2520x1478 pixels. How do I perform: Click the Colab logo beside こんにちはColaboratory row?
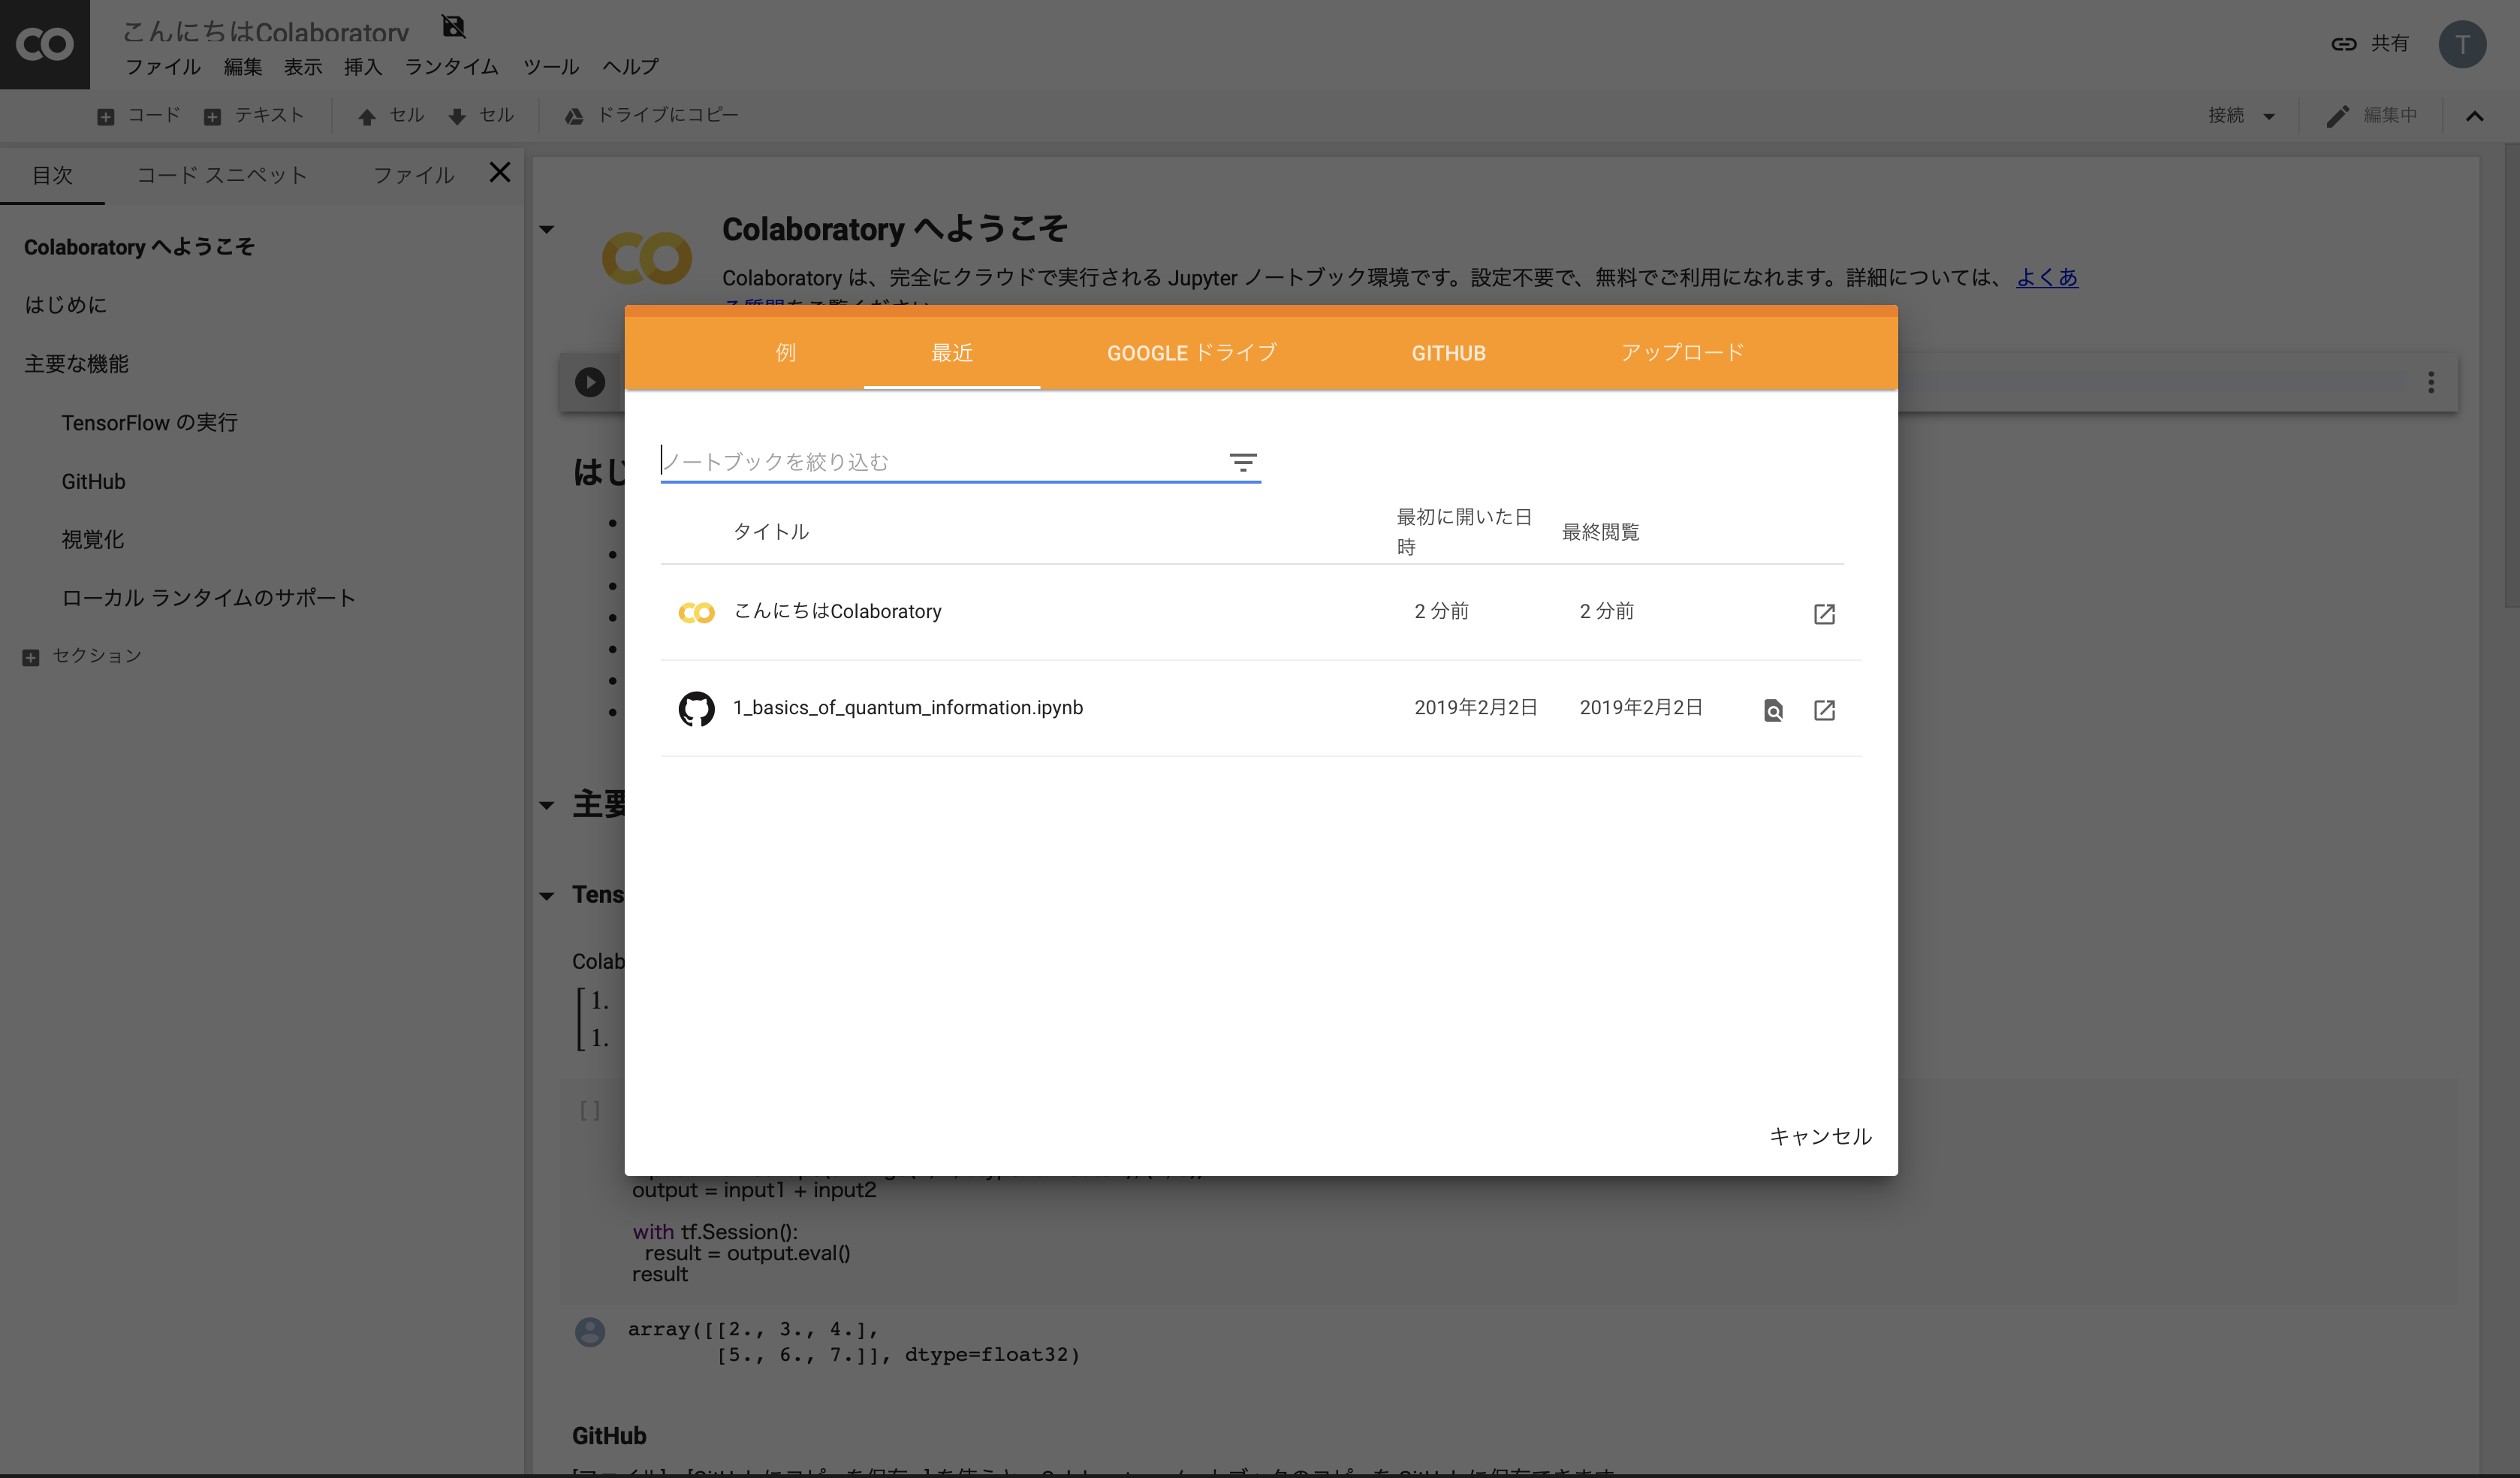click(696, 612)
